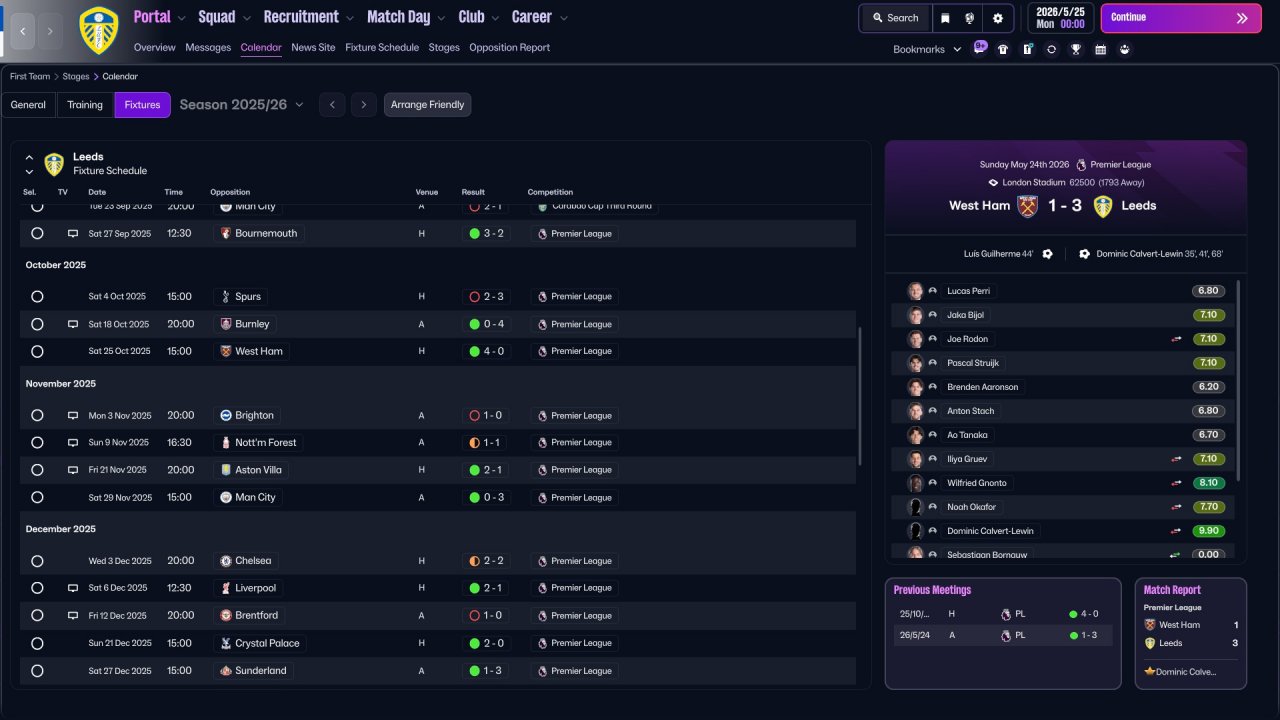Select the Burnley fixture radio button
Screen dimensions: 1280x720
(37, 324)
